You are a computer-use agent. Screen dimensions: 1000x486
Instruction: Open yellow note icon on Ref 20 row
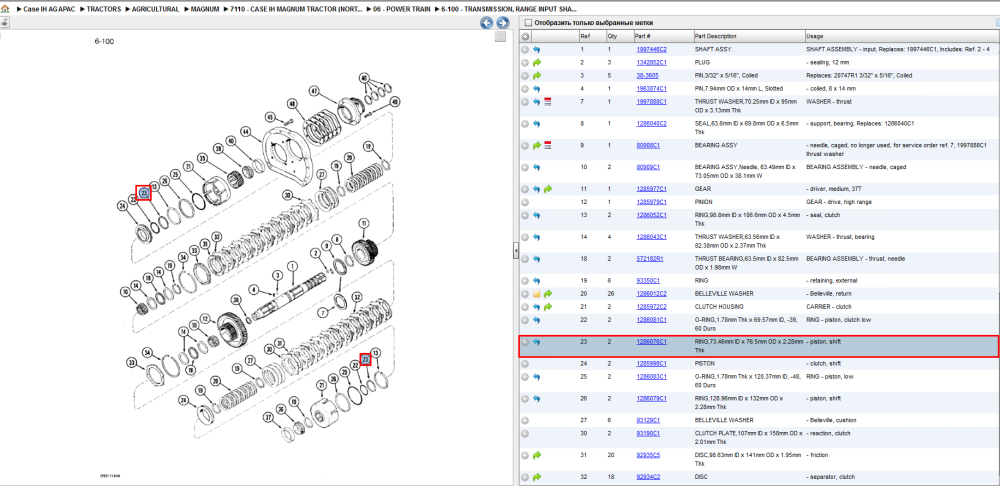536,294
